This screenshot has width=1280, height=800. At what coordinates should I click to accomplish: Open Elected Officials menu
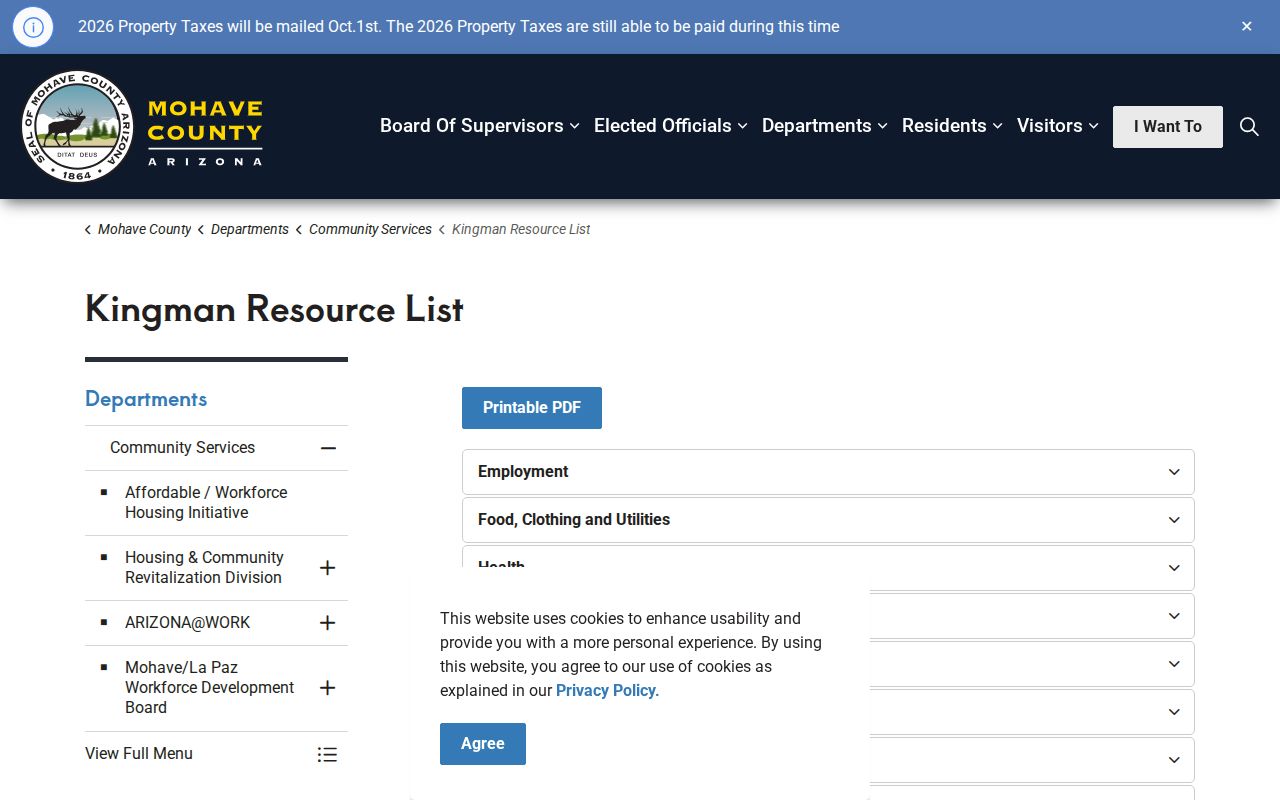(671, 126)
